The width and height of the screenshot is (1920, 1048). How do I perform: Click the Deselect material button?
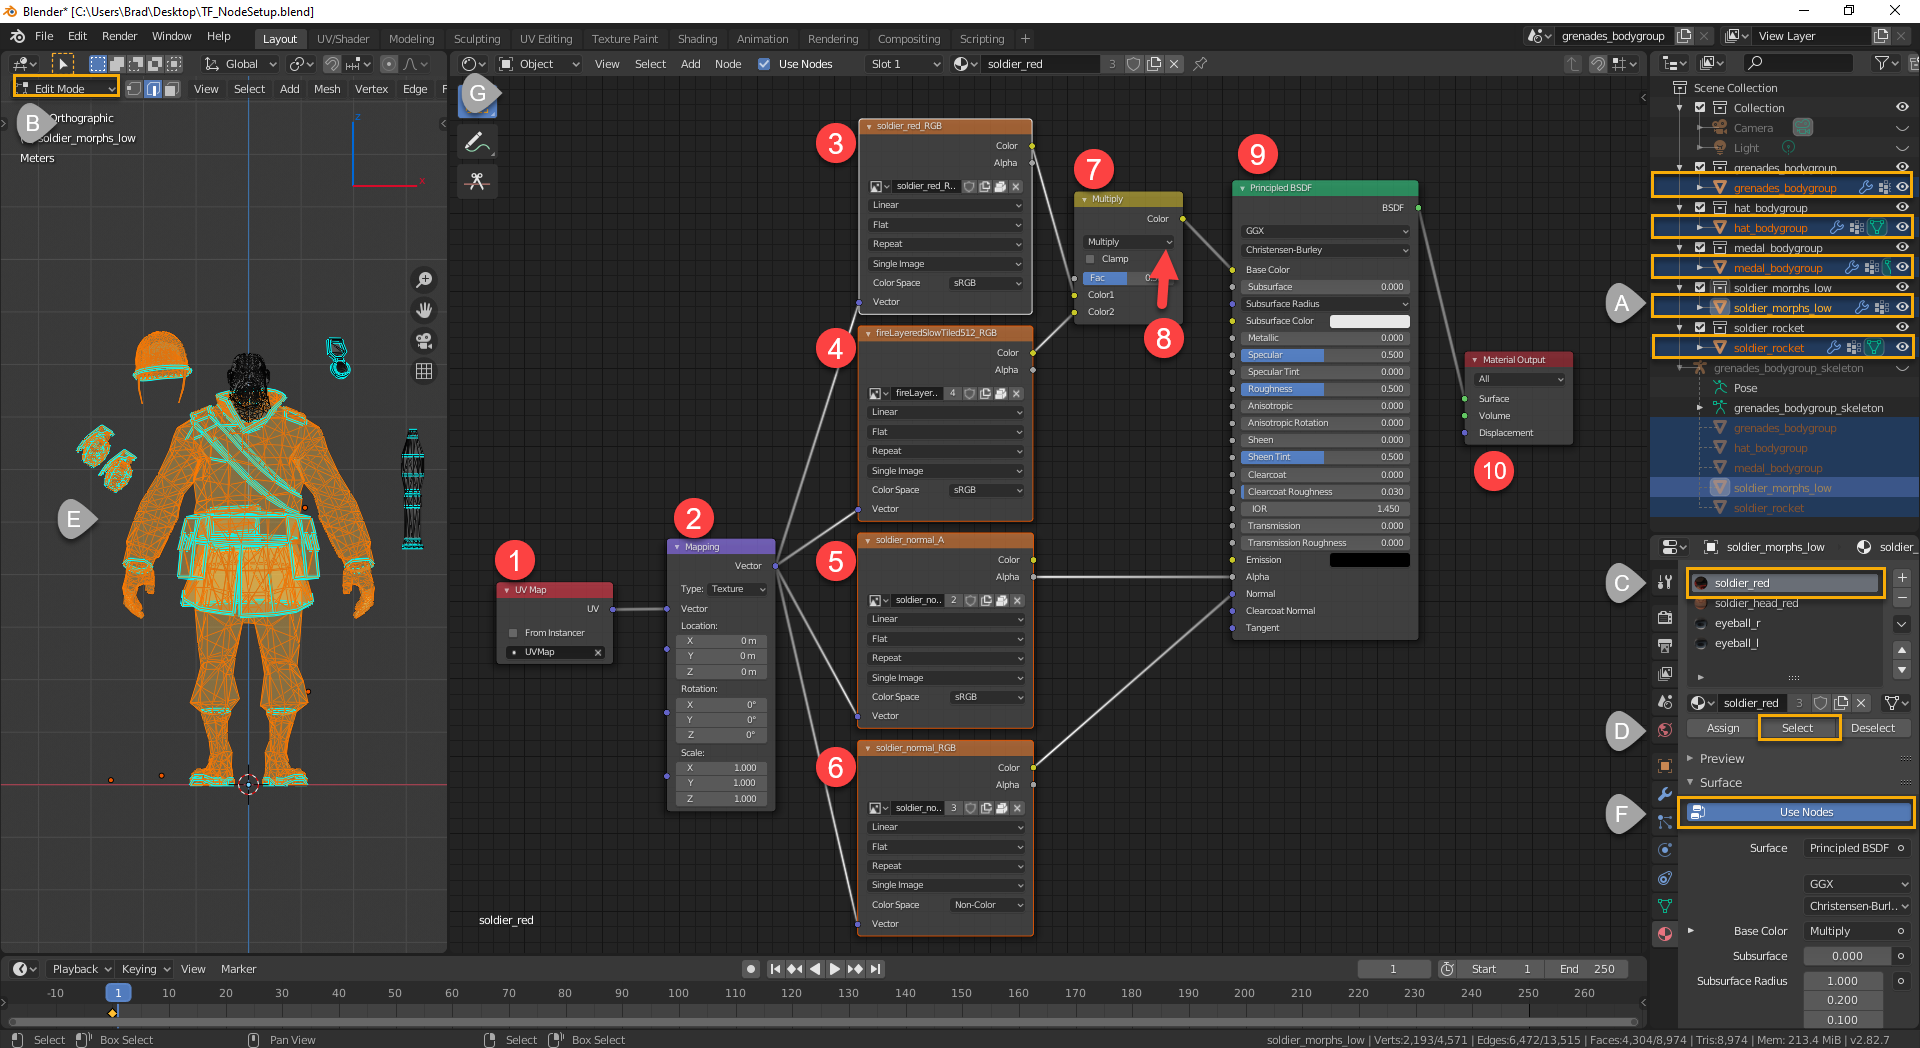click(1872, 728)
